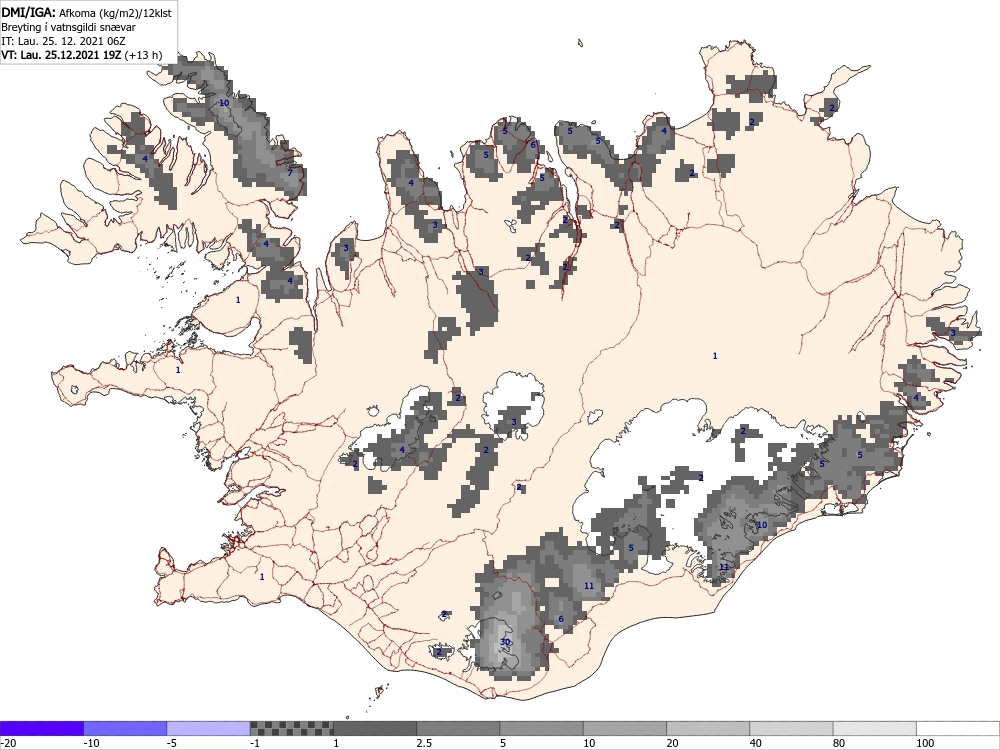Screen dimensions: 1000x750
Task: Click the "DMI/IGA: Afkoma (kg/m2)/12klst" title line
Action: pos(86,12)
